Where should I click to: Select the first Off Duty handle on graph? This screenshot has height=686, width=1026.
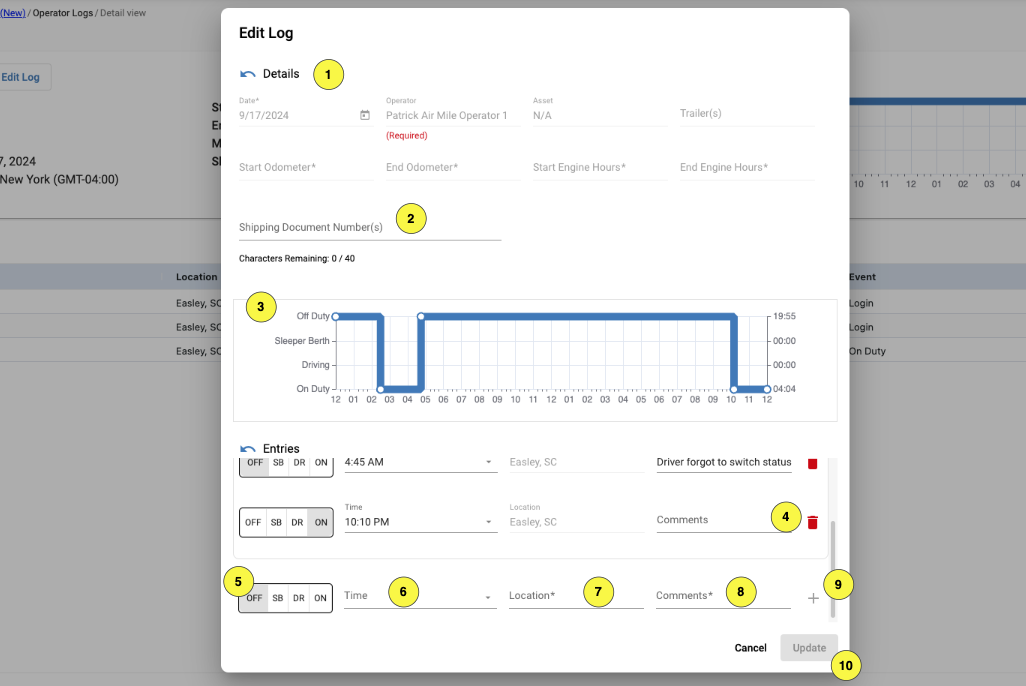336,317
